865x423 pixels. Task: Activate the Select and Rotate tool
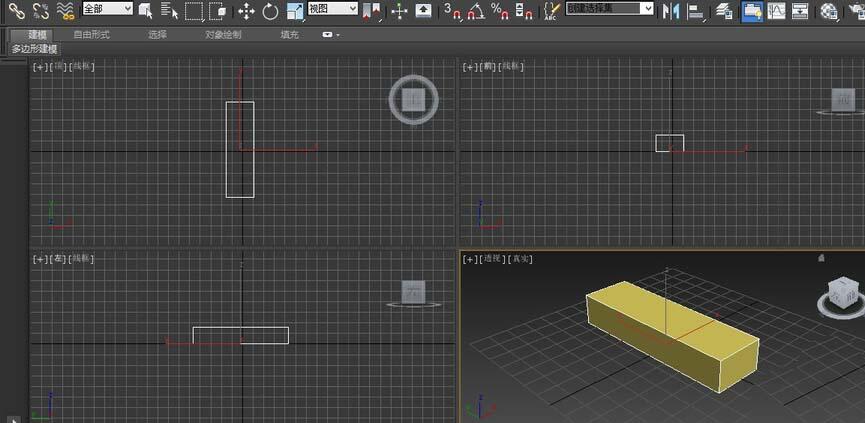click(x=270, y=11)
